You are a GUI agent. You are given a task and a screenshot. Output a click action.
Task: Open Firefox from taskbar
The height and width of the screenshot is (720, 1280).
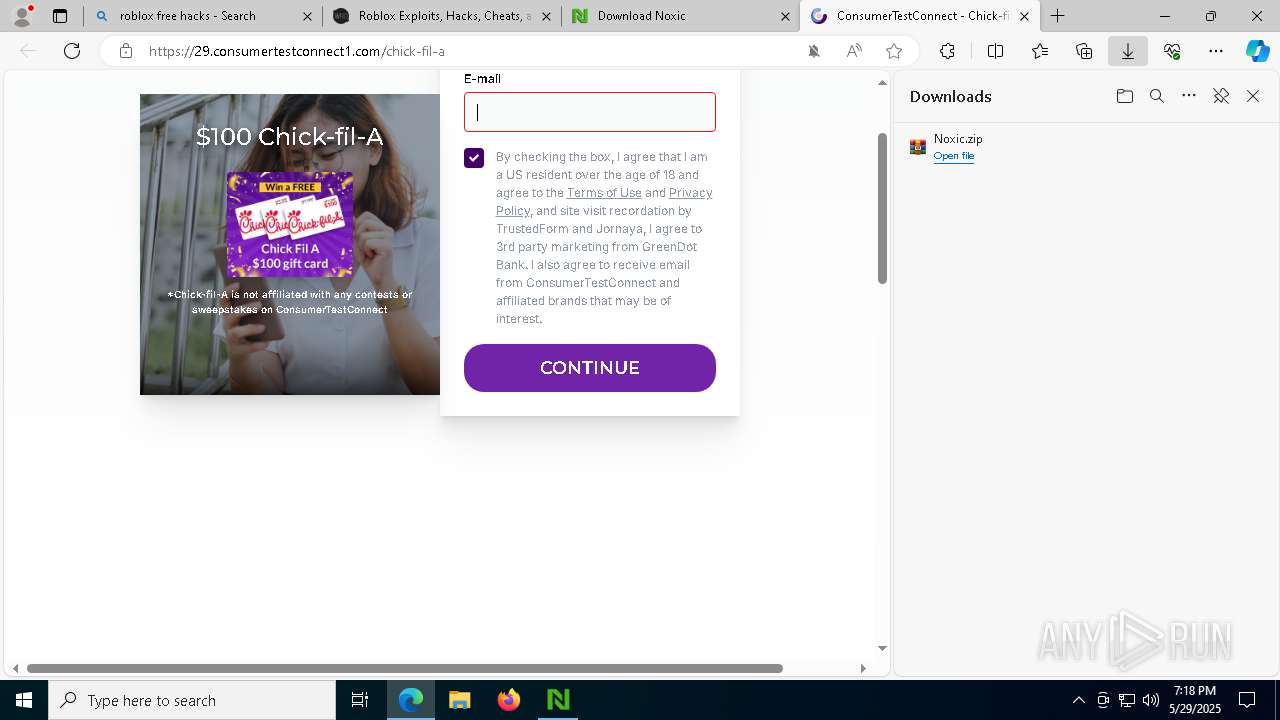point(509,700)
